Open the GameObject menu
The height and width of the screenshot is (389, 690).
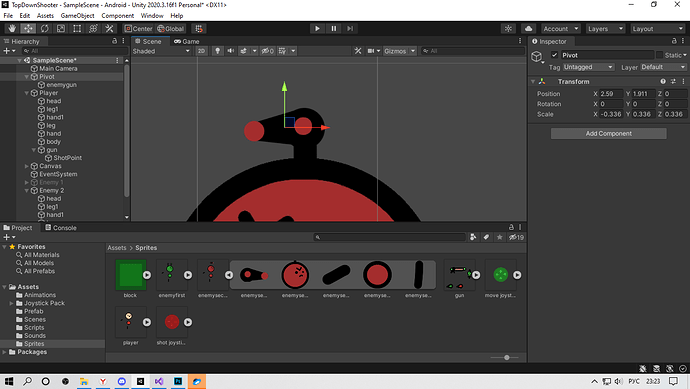[77, 15]
